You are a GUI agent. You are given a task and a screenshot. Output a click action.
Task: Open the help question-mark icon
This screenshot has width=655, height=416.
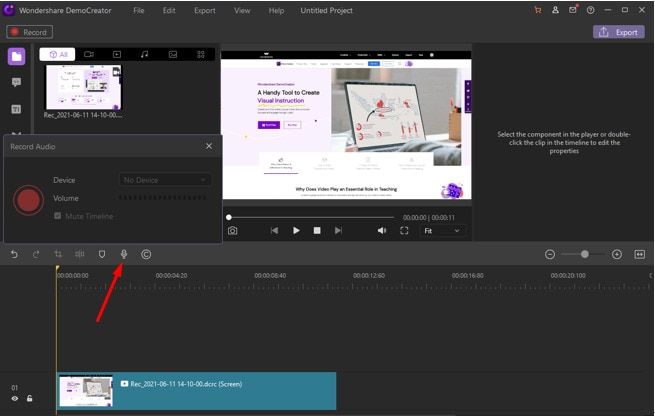tap(590, 10)
